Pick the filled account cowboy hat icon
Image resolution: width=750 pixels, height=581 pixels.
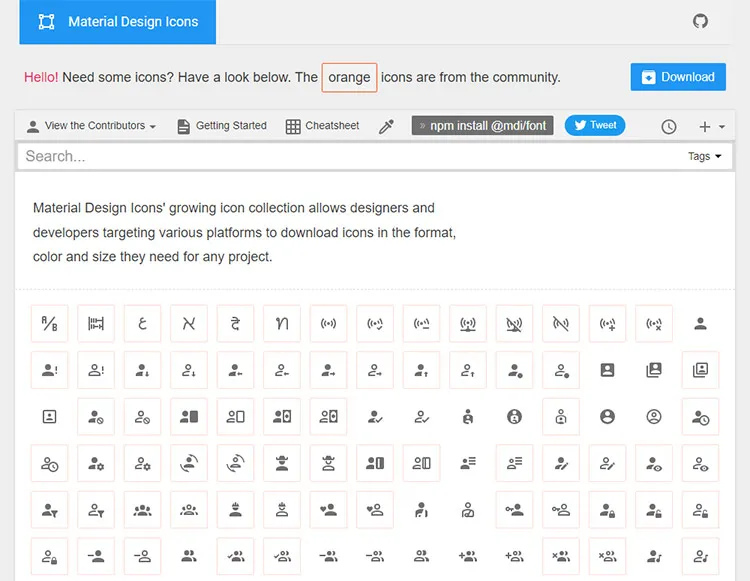click(282, 463)
